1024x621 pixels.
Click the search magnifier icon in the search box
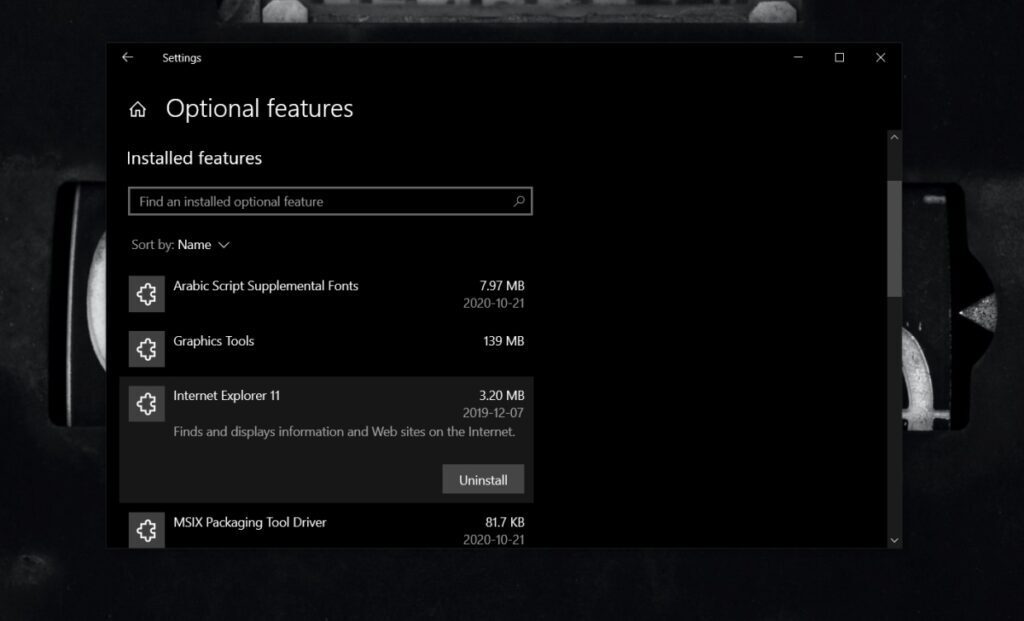tap(518, 200)
